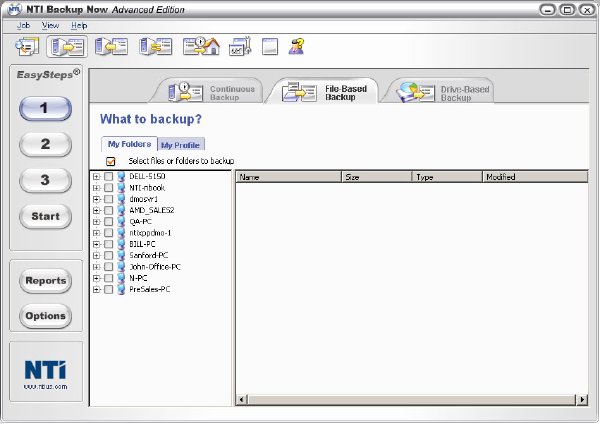Sort by the Type column header
The height and width of the screenshot is (424, 600).
[x=447, y=177]
